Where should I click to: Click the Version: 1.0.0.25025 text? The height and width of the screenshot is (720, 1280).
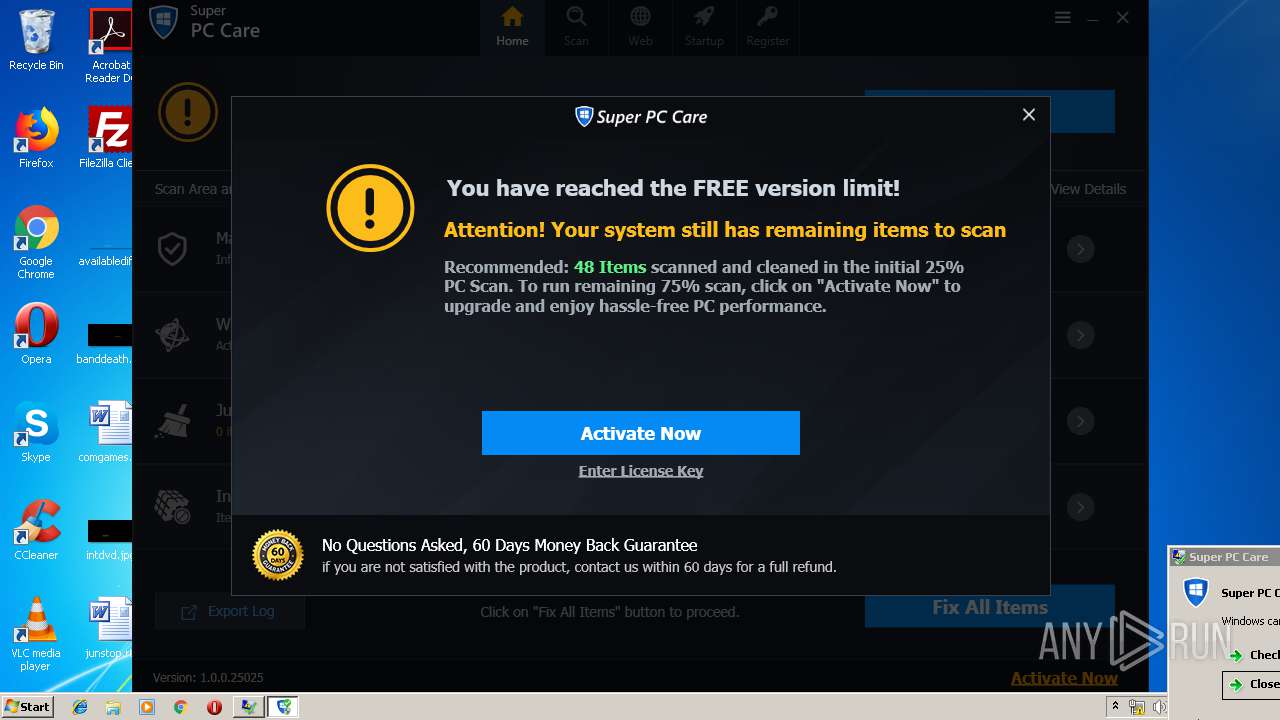[208, 678]
